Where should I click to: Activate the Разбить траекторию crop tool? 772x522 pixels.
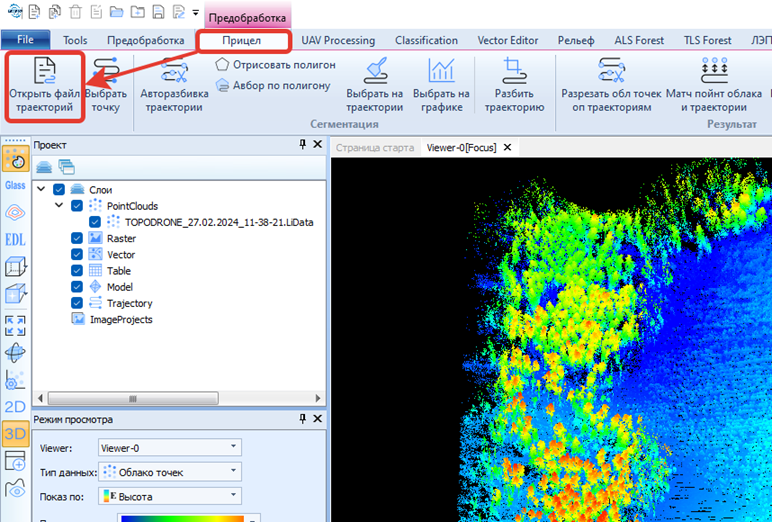click(x=514, y=86)
